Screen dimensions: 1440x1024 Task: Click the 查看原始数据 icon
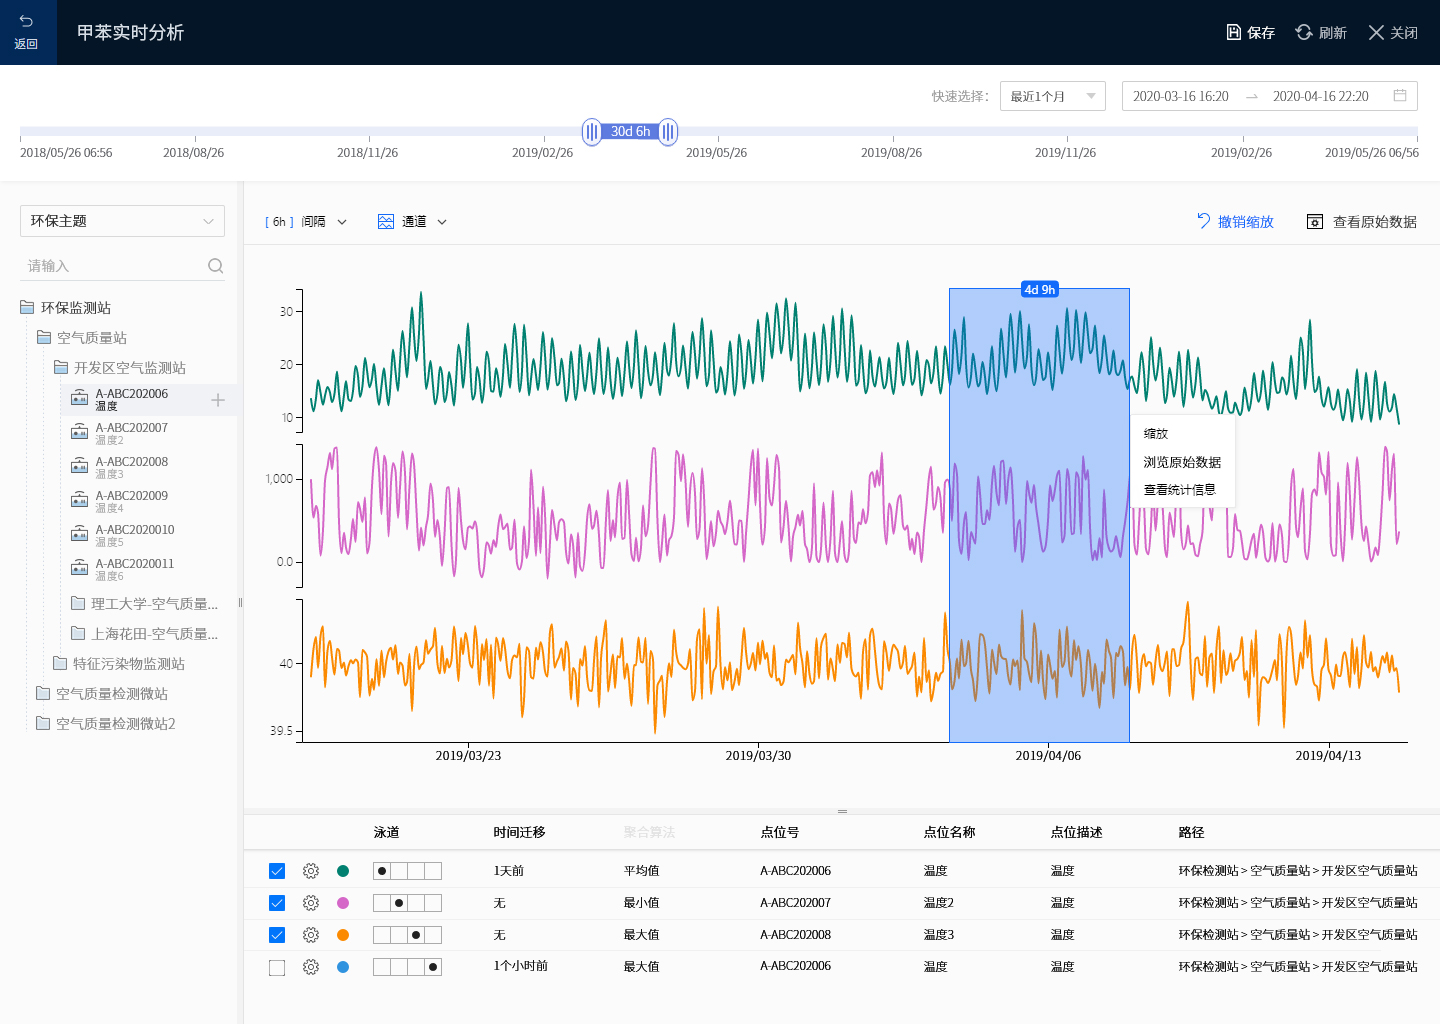[1315, 221]
